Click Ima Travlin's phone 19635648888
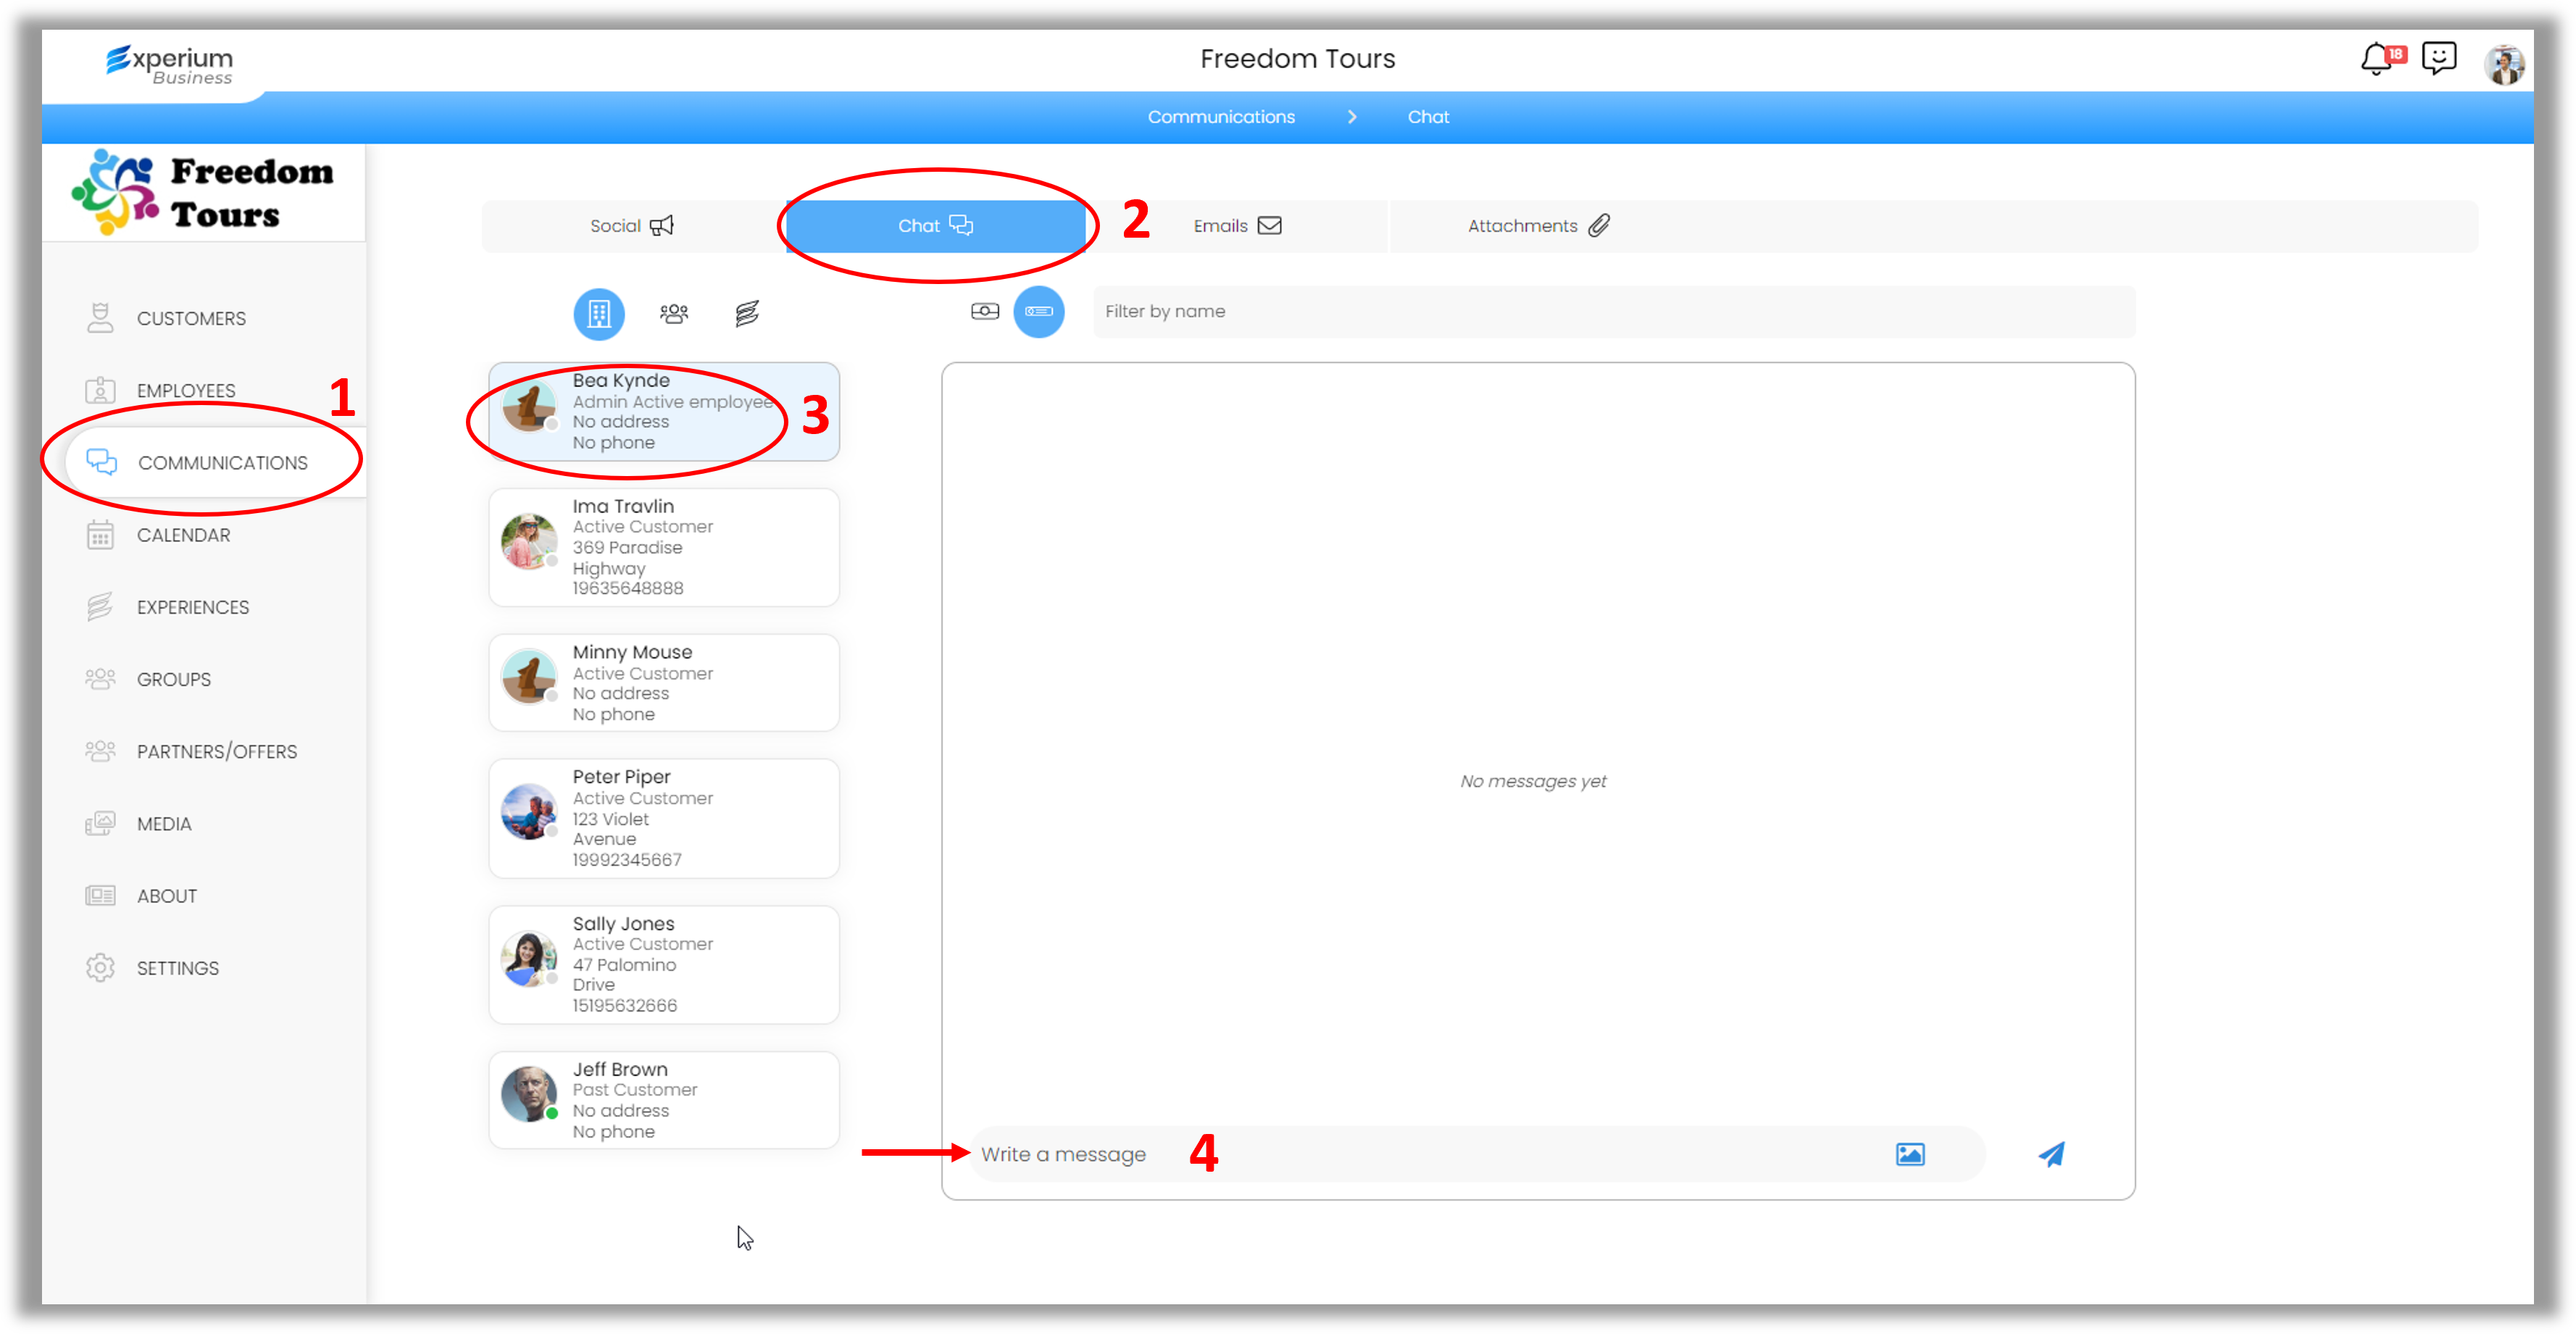The height and width of the screenshot is (1334, 2576). click(x=628, y=589)
